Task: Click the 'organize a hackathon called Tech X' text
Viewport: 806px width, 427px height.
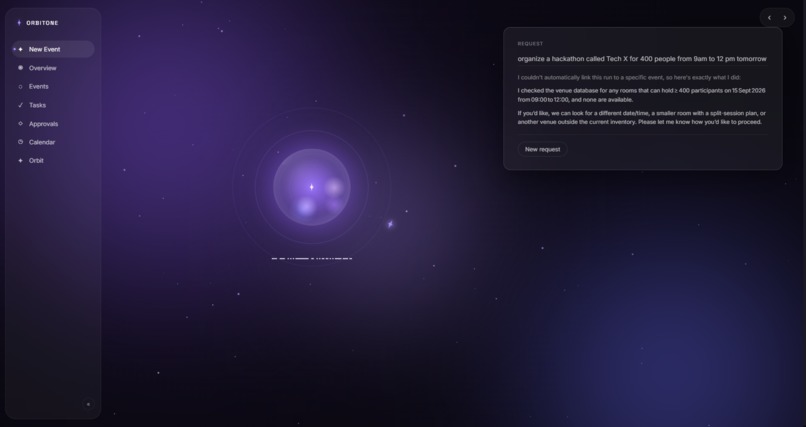Action: (642, 59)
